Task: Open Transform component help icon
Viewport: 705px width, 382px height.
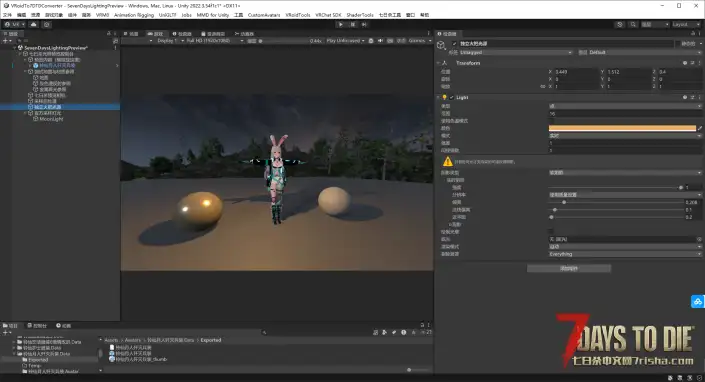Action: coord(685,63)
